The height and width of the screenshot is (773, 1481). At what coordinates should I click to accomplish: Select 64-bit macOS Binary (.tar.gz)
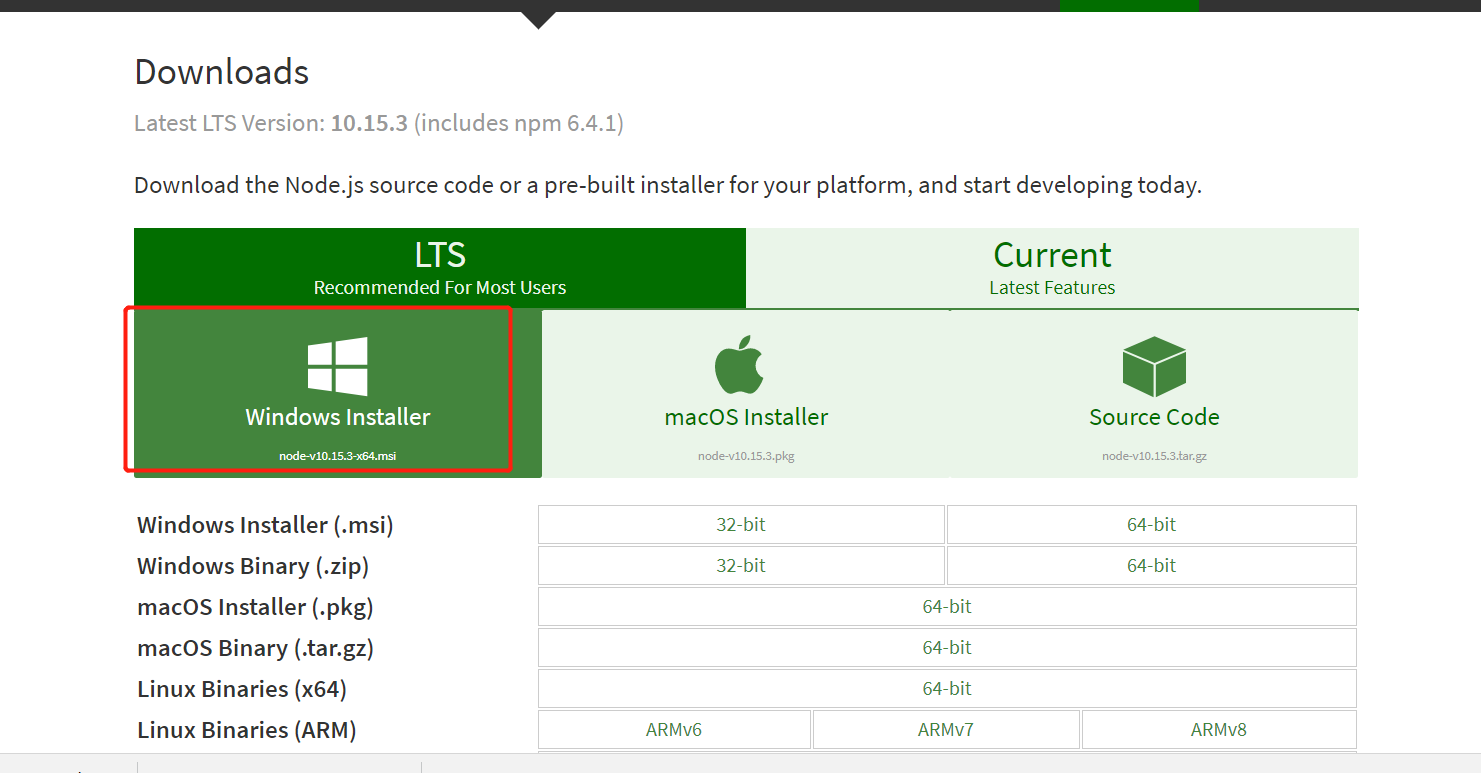click(947, 647)
